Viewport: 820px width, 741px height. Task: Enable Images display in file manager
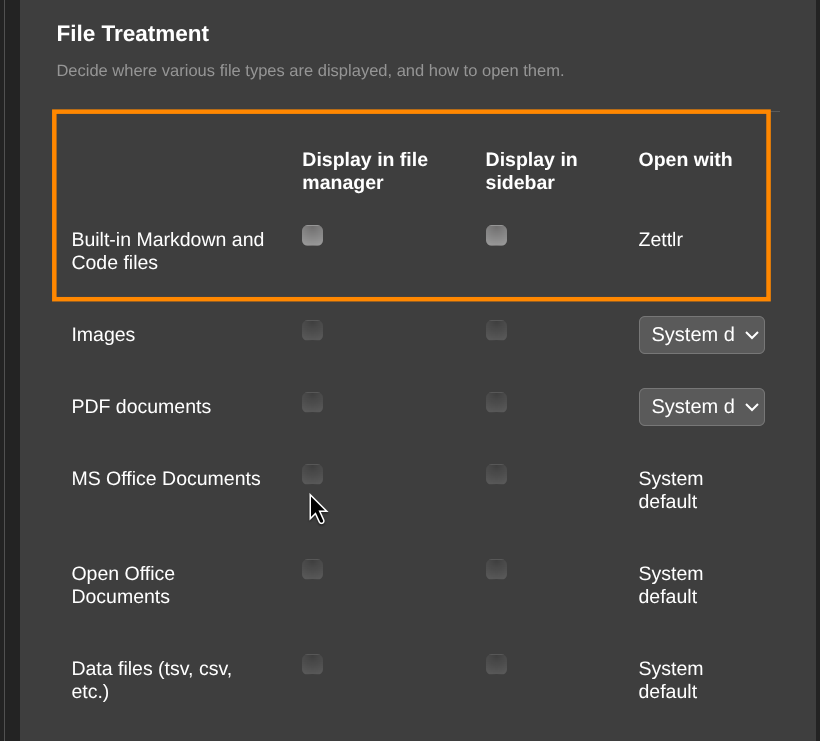(313, 330)
